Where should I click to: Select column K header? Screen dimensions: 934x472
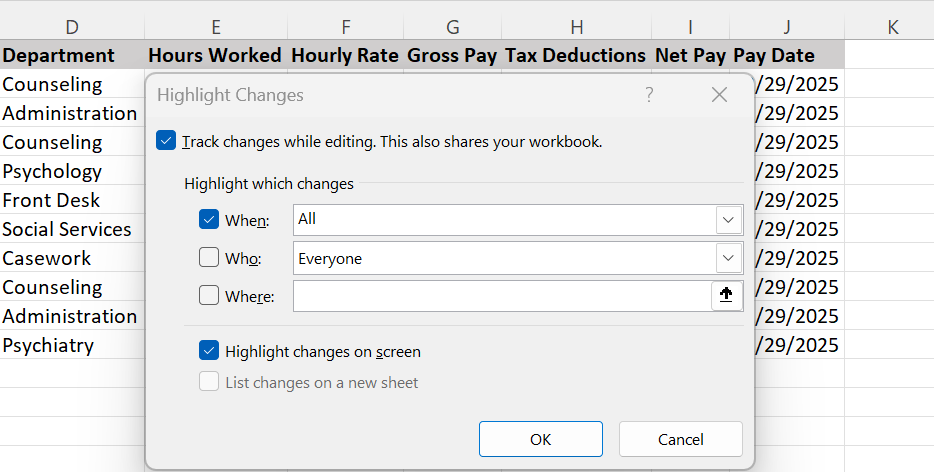tap(891, 26)
